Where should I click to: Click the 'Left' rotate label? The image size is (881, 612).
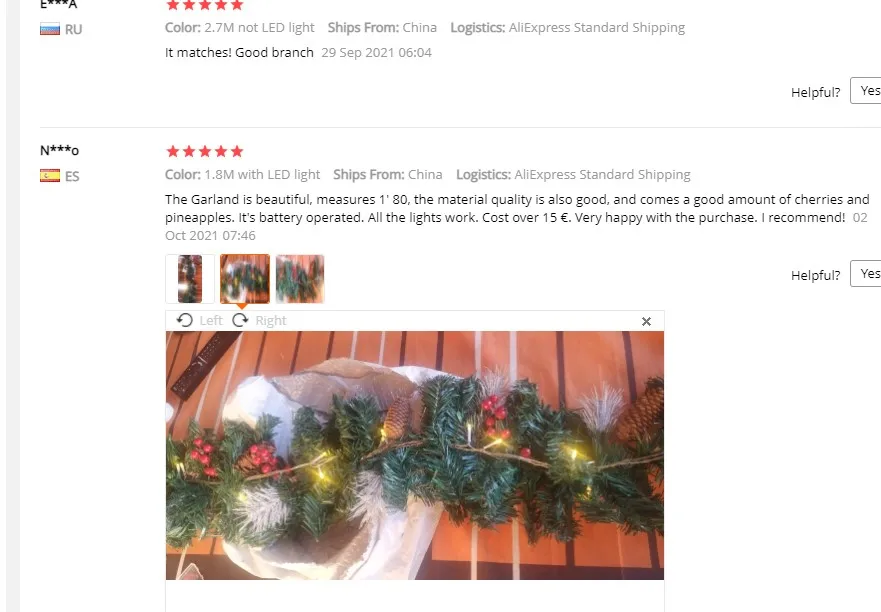point(211,321)
